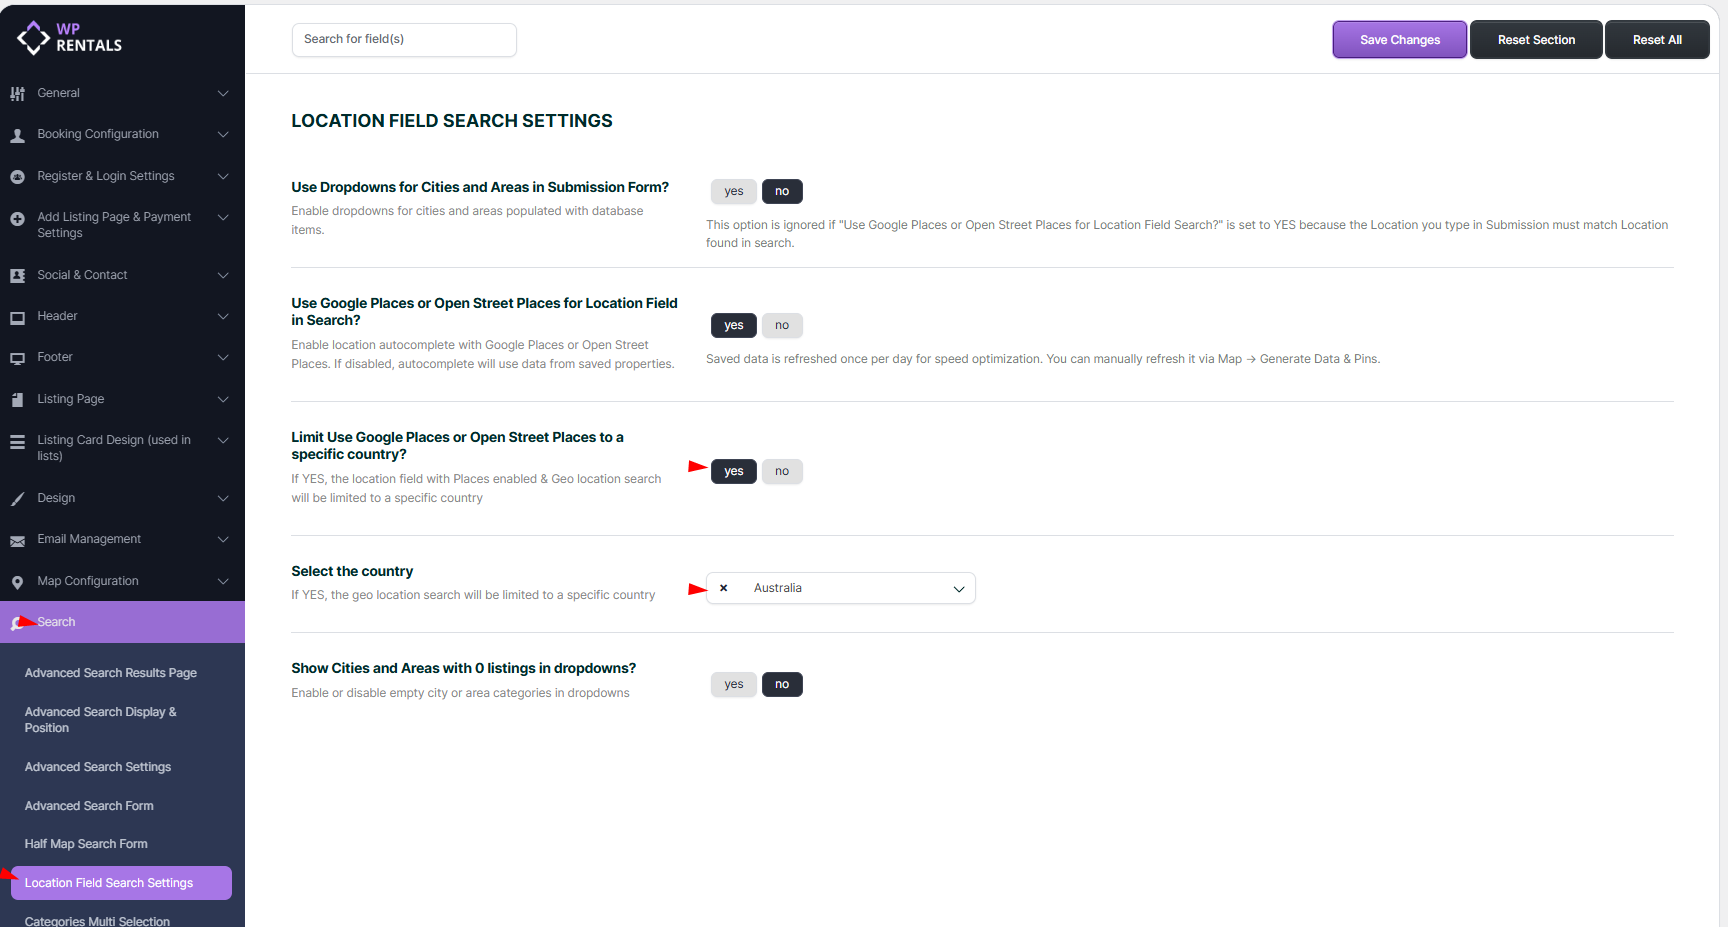Enable yes for Show Cities with 0 listings
The height and width of the screenshot is (927, 1728).
point(733,684)
